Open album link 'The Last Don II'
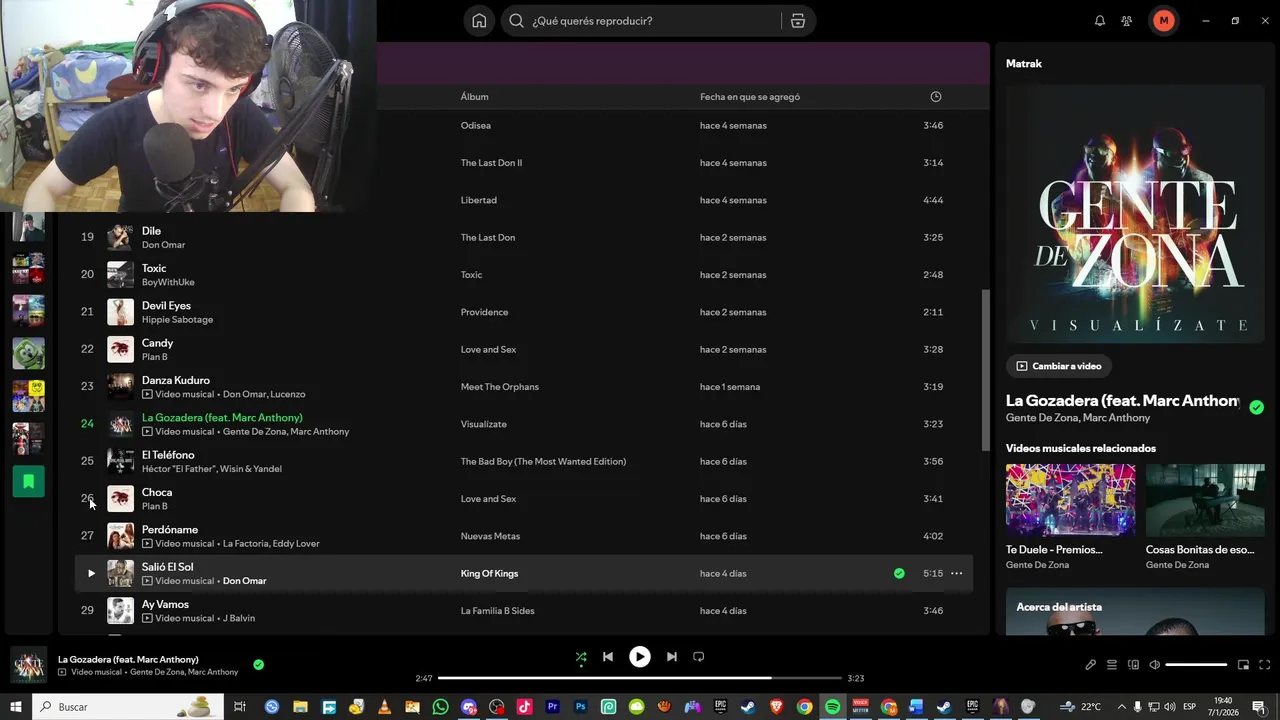The width and height of the screenshot is (1280, 720). click(491, 163)
